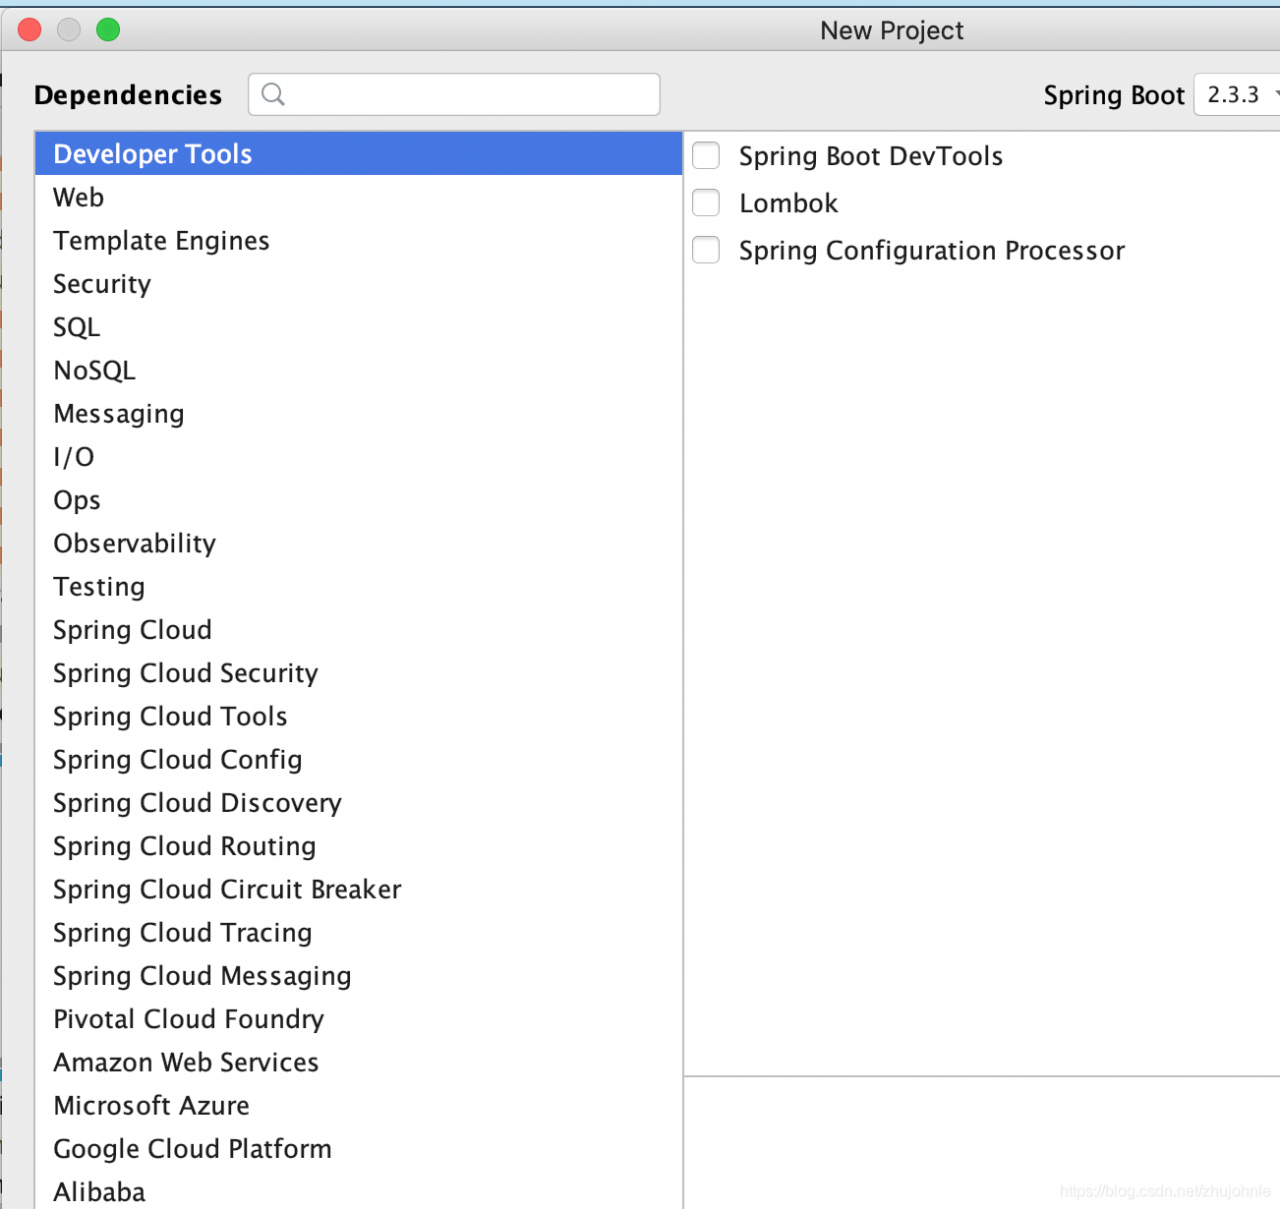Select Amazon Web Services category
This screenshot has height=1209, width=1280.
(x=359, y=1062)
